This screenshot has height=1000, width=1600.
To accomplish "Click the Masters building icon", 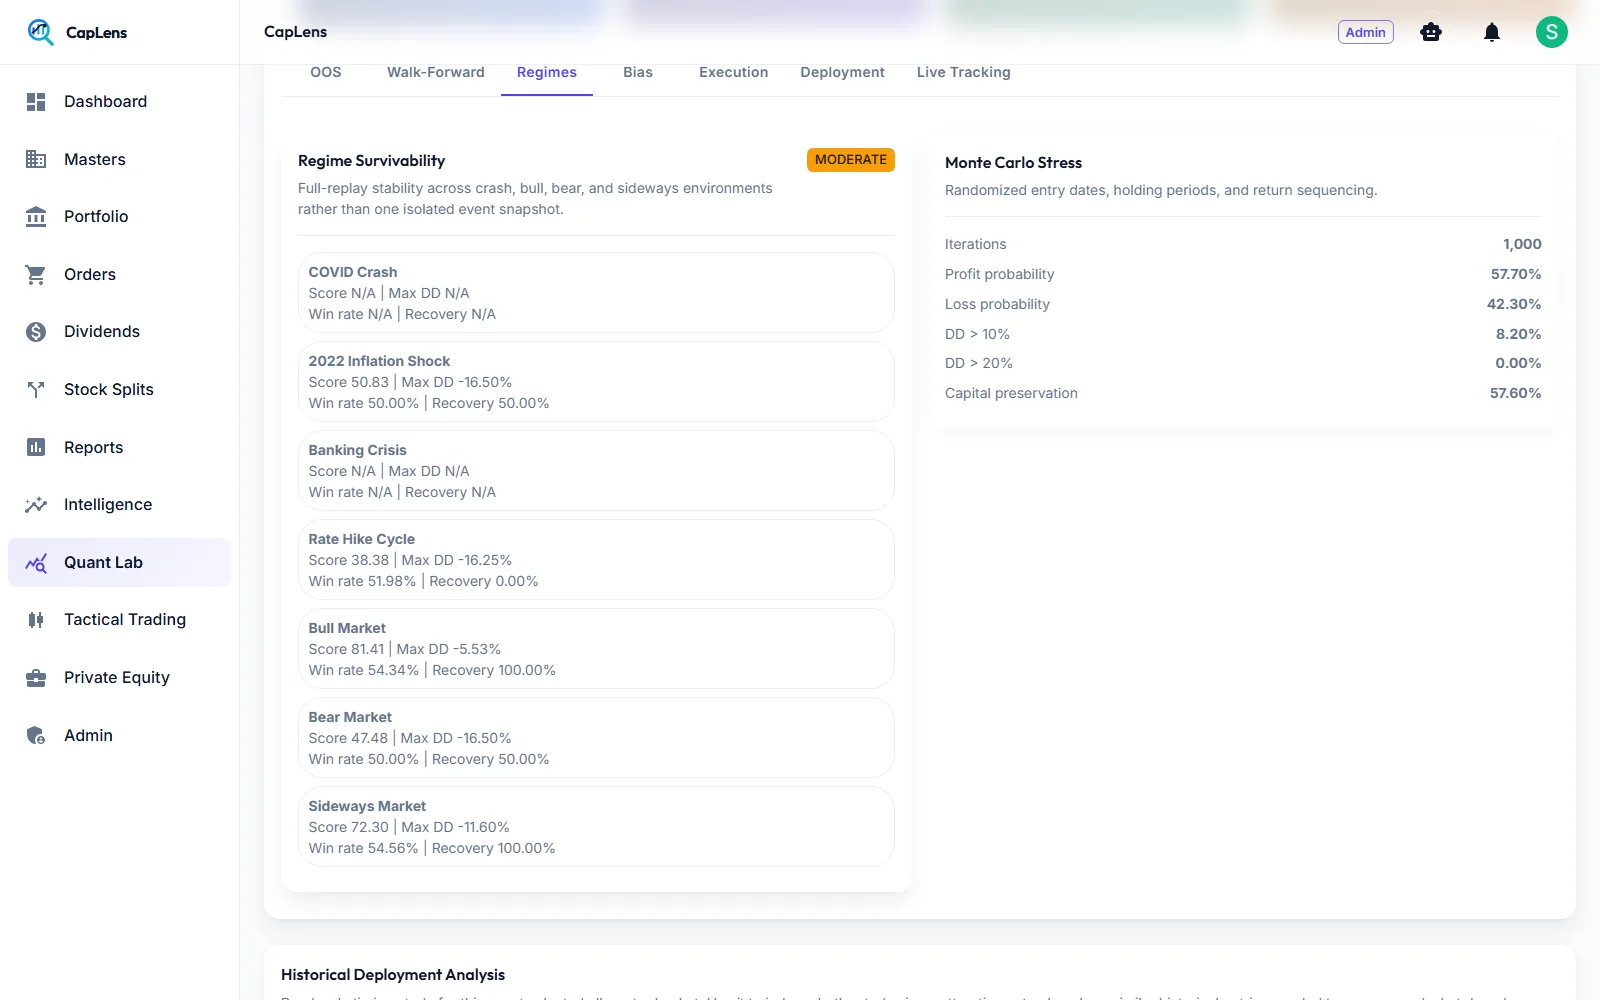I will pos(36,159).
